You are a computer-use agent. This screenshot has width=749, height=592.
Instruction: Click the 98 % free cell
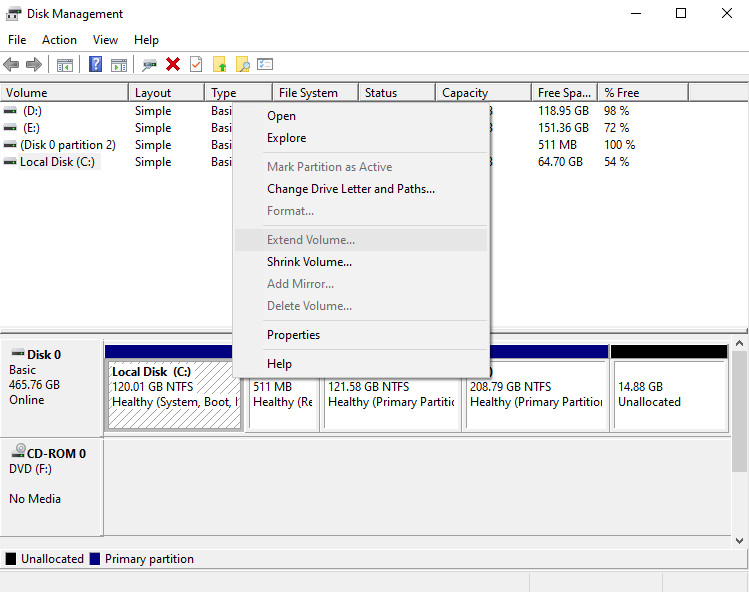click(x=616, y=111)
